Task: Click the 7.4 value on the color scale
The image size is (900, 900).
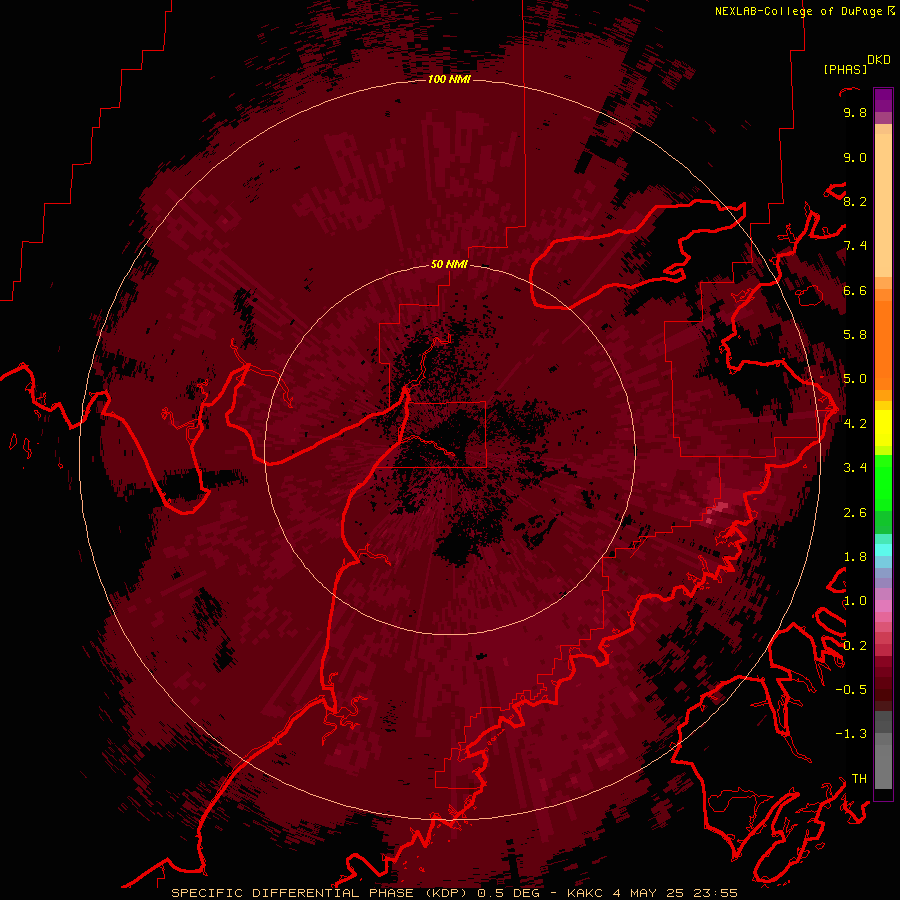Action: pyautogui.click(x=855, y=246)
